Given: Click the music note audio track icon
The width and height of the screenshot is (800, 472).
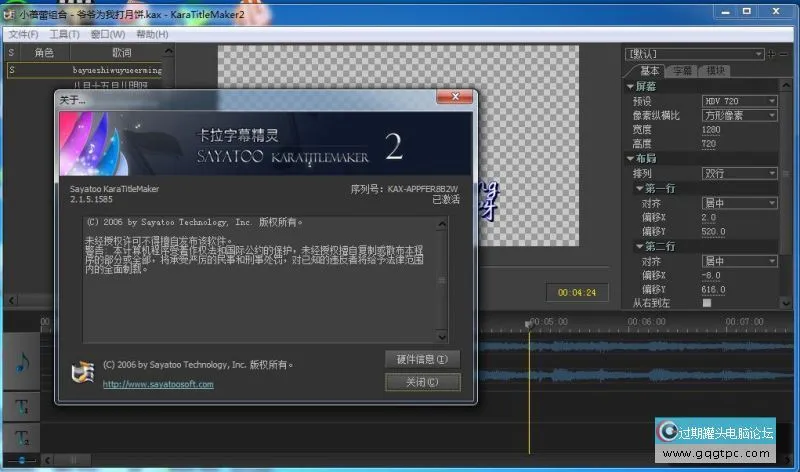Looking at the screenshot, I should [21, 362].
